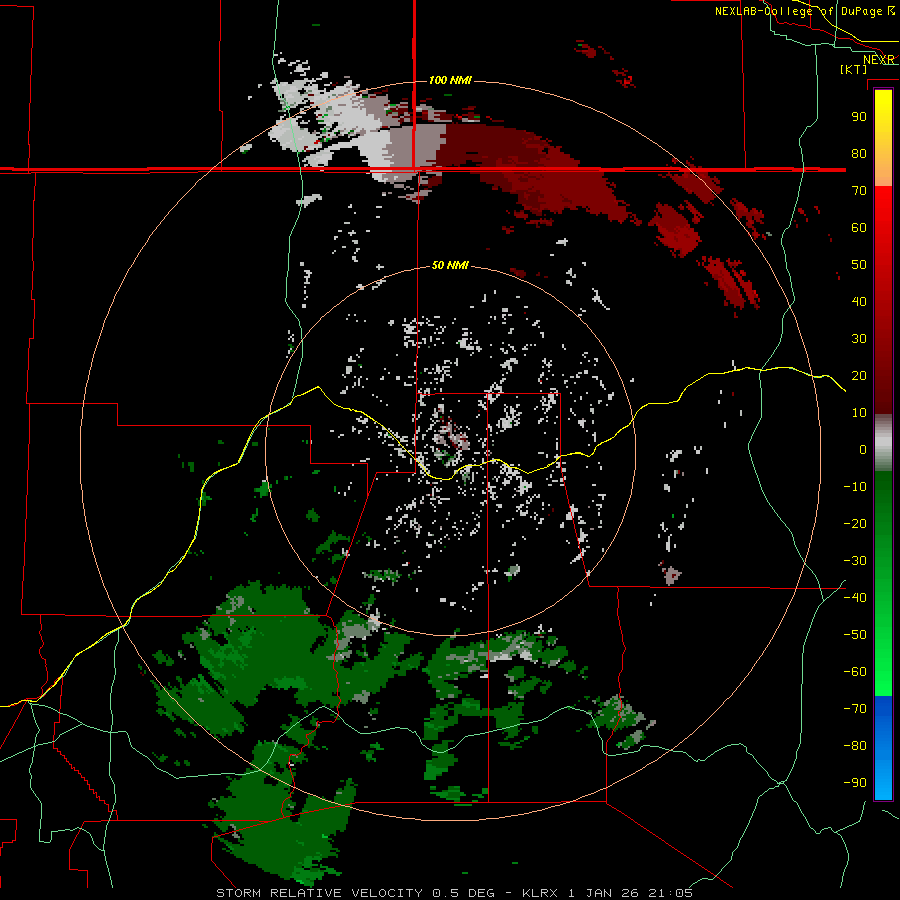Click the '-20' value on velocity scale
Image resolution: width=900 pixels, height=900 pixels.
(855, 524)
